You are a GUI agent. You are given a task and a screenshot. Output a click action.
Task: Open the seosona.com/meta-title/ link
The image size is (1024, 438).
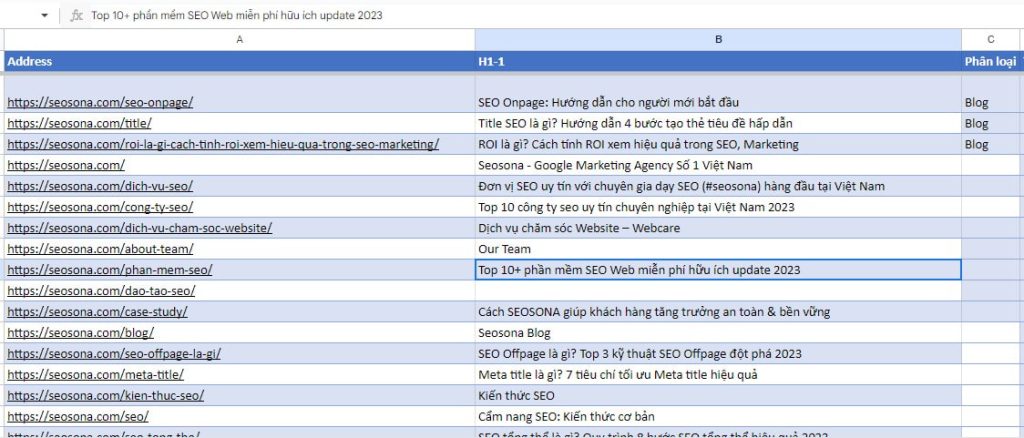(95, 374)
